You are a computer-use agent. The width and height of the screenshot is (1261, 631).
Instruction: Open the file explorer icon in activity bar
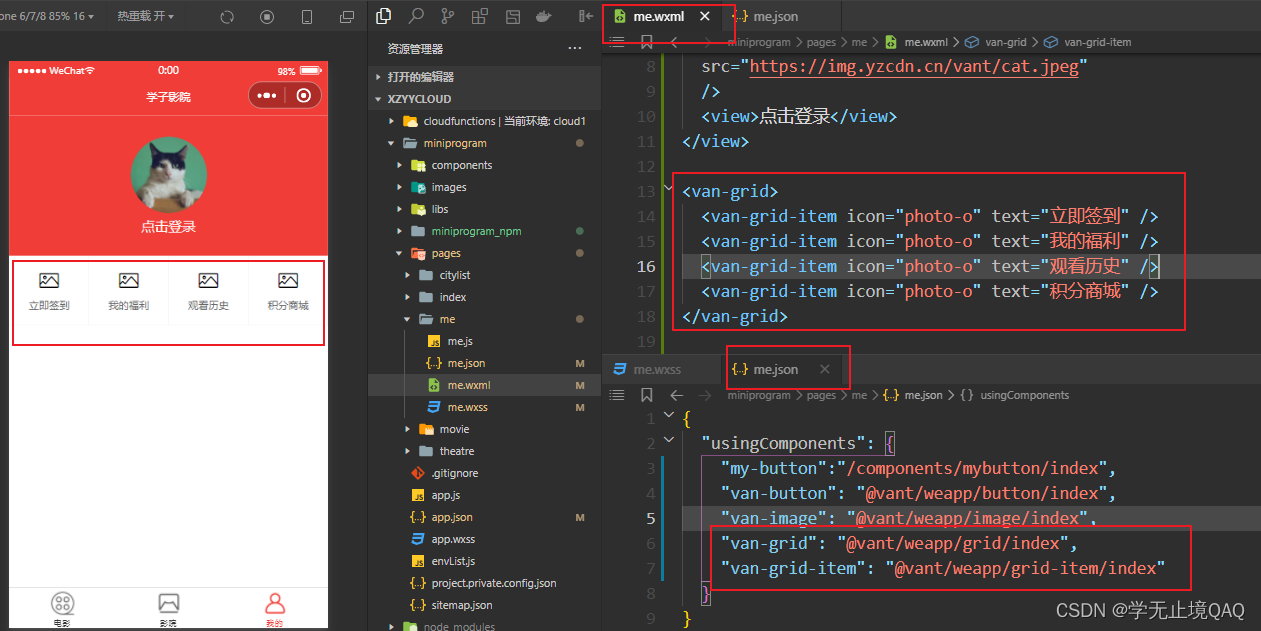click(x=383, y=16)
